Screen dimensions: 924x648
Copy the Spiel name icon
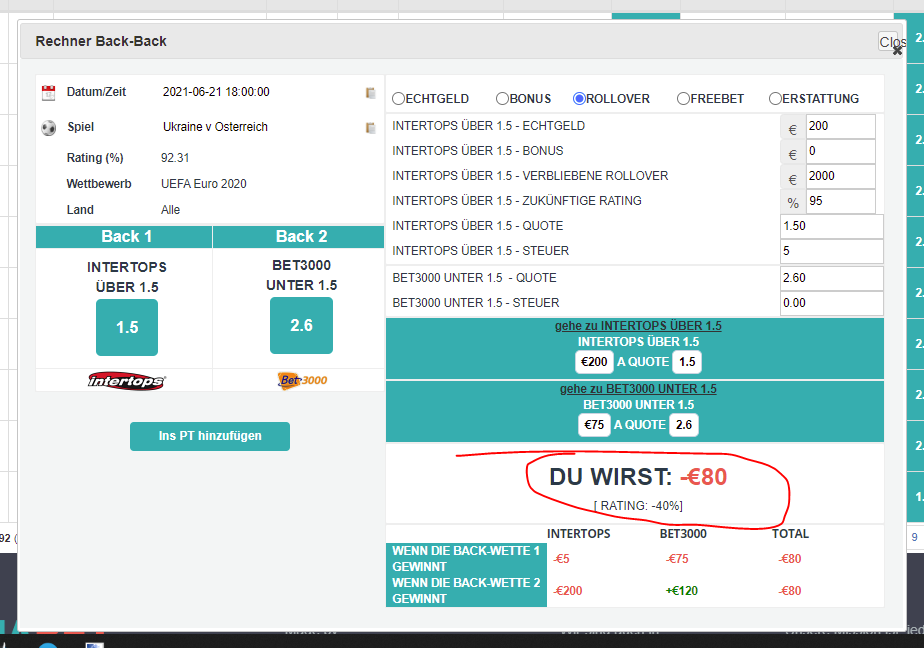pyautogui.click(x=371, y=128)
